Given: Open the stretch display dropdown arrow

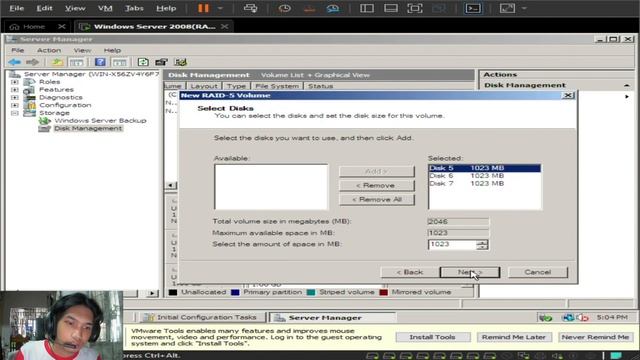Looking at the screenshot, I should click(x=524, y=8).
